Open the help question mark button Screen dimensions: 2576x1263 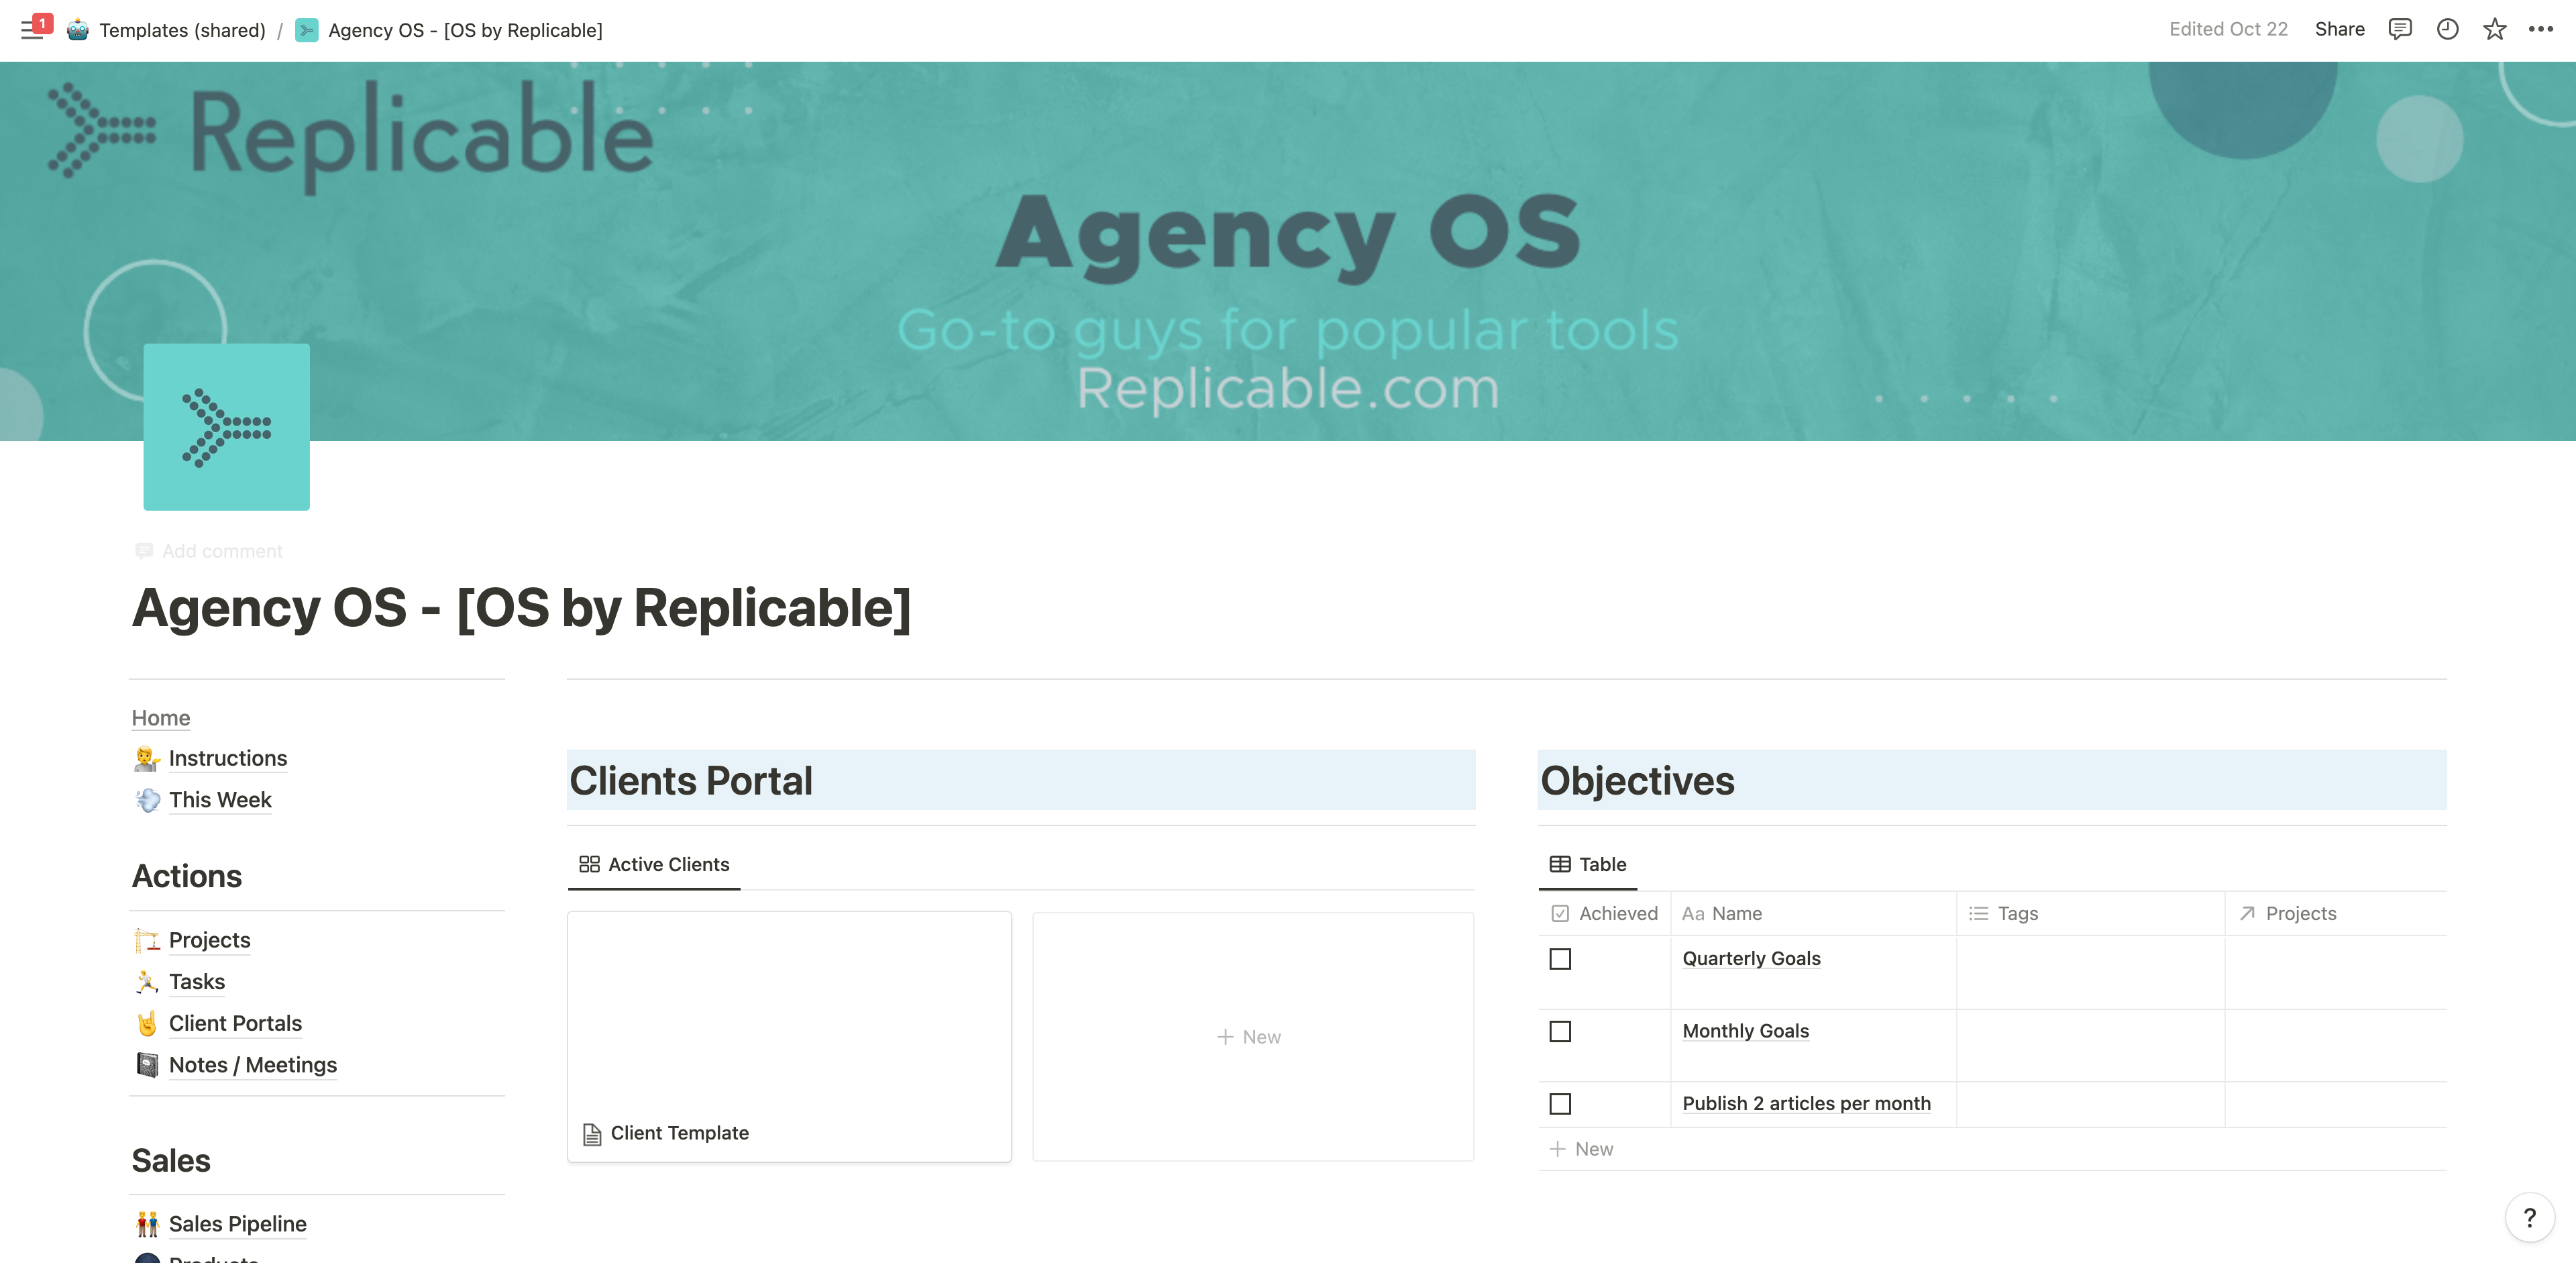point(2529,1217)
